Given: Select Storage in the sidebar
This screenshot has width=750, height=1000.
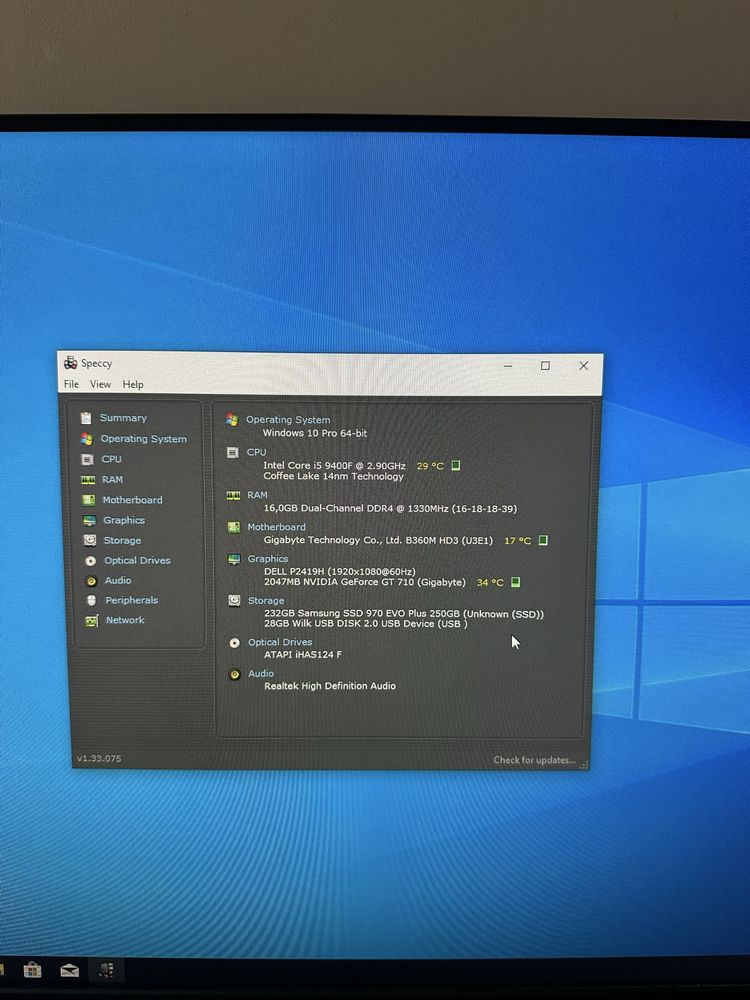Looking at the screenshot, I should pyautogui.click(x=122, y=540).
